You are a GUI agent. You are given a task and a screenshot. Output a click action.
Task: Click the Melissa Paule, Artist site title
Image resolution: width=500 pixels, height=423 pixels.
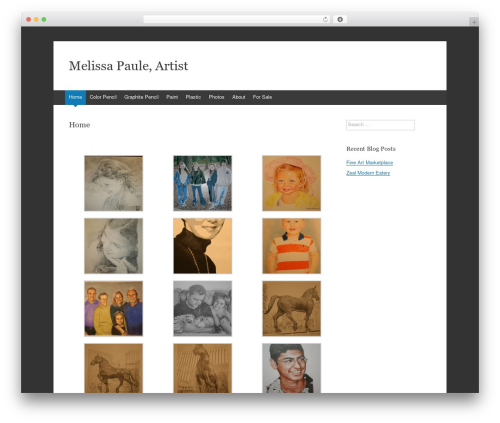coord(128,66)
